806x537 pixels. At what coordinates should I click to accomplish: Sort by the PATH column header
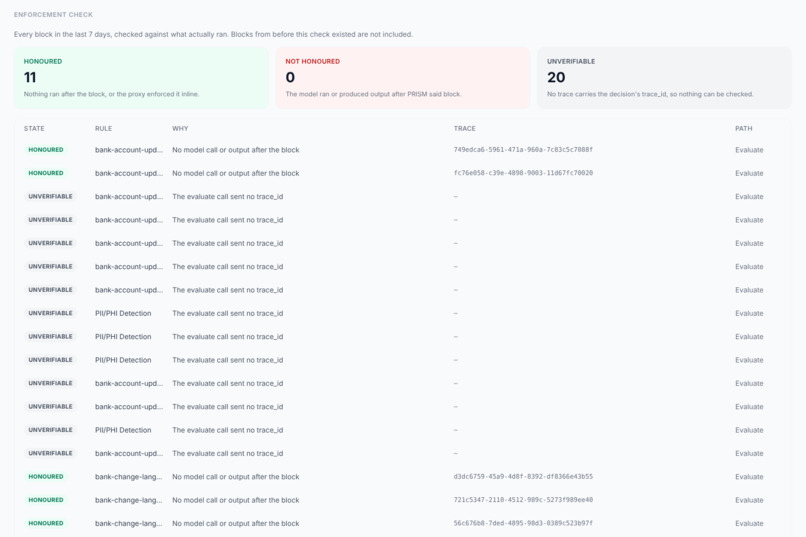coord(744,128)
